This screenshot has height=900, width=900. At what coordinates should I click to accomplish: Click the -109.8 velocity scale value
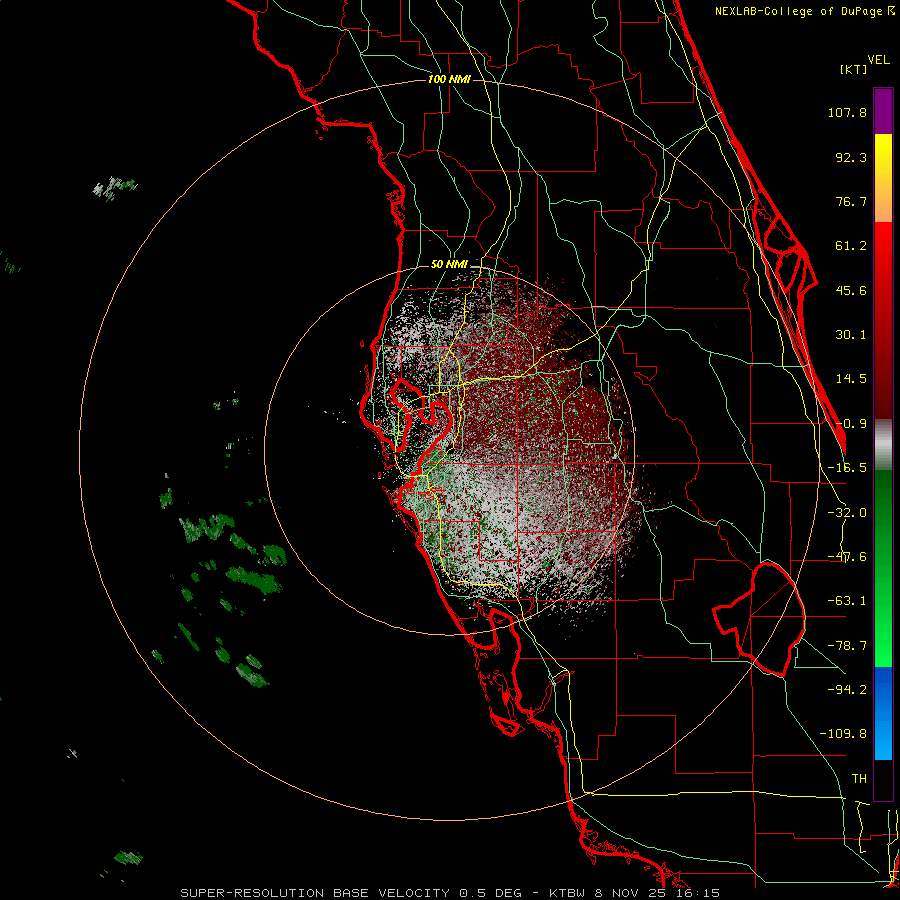coord(843,734)
